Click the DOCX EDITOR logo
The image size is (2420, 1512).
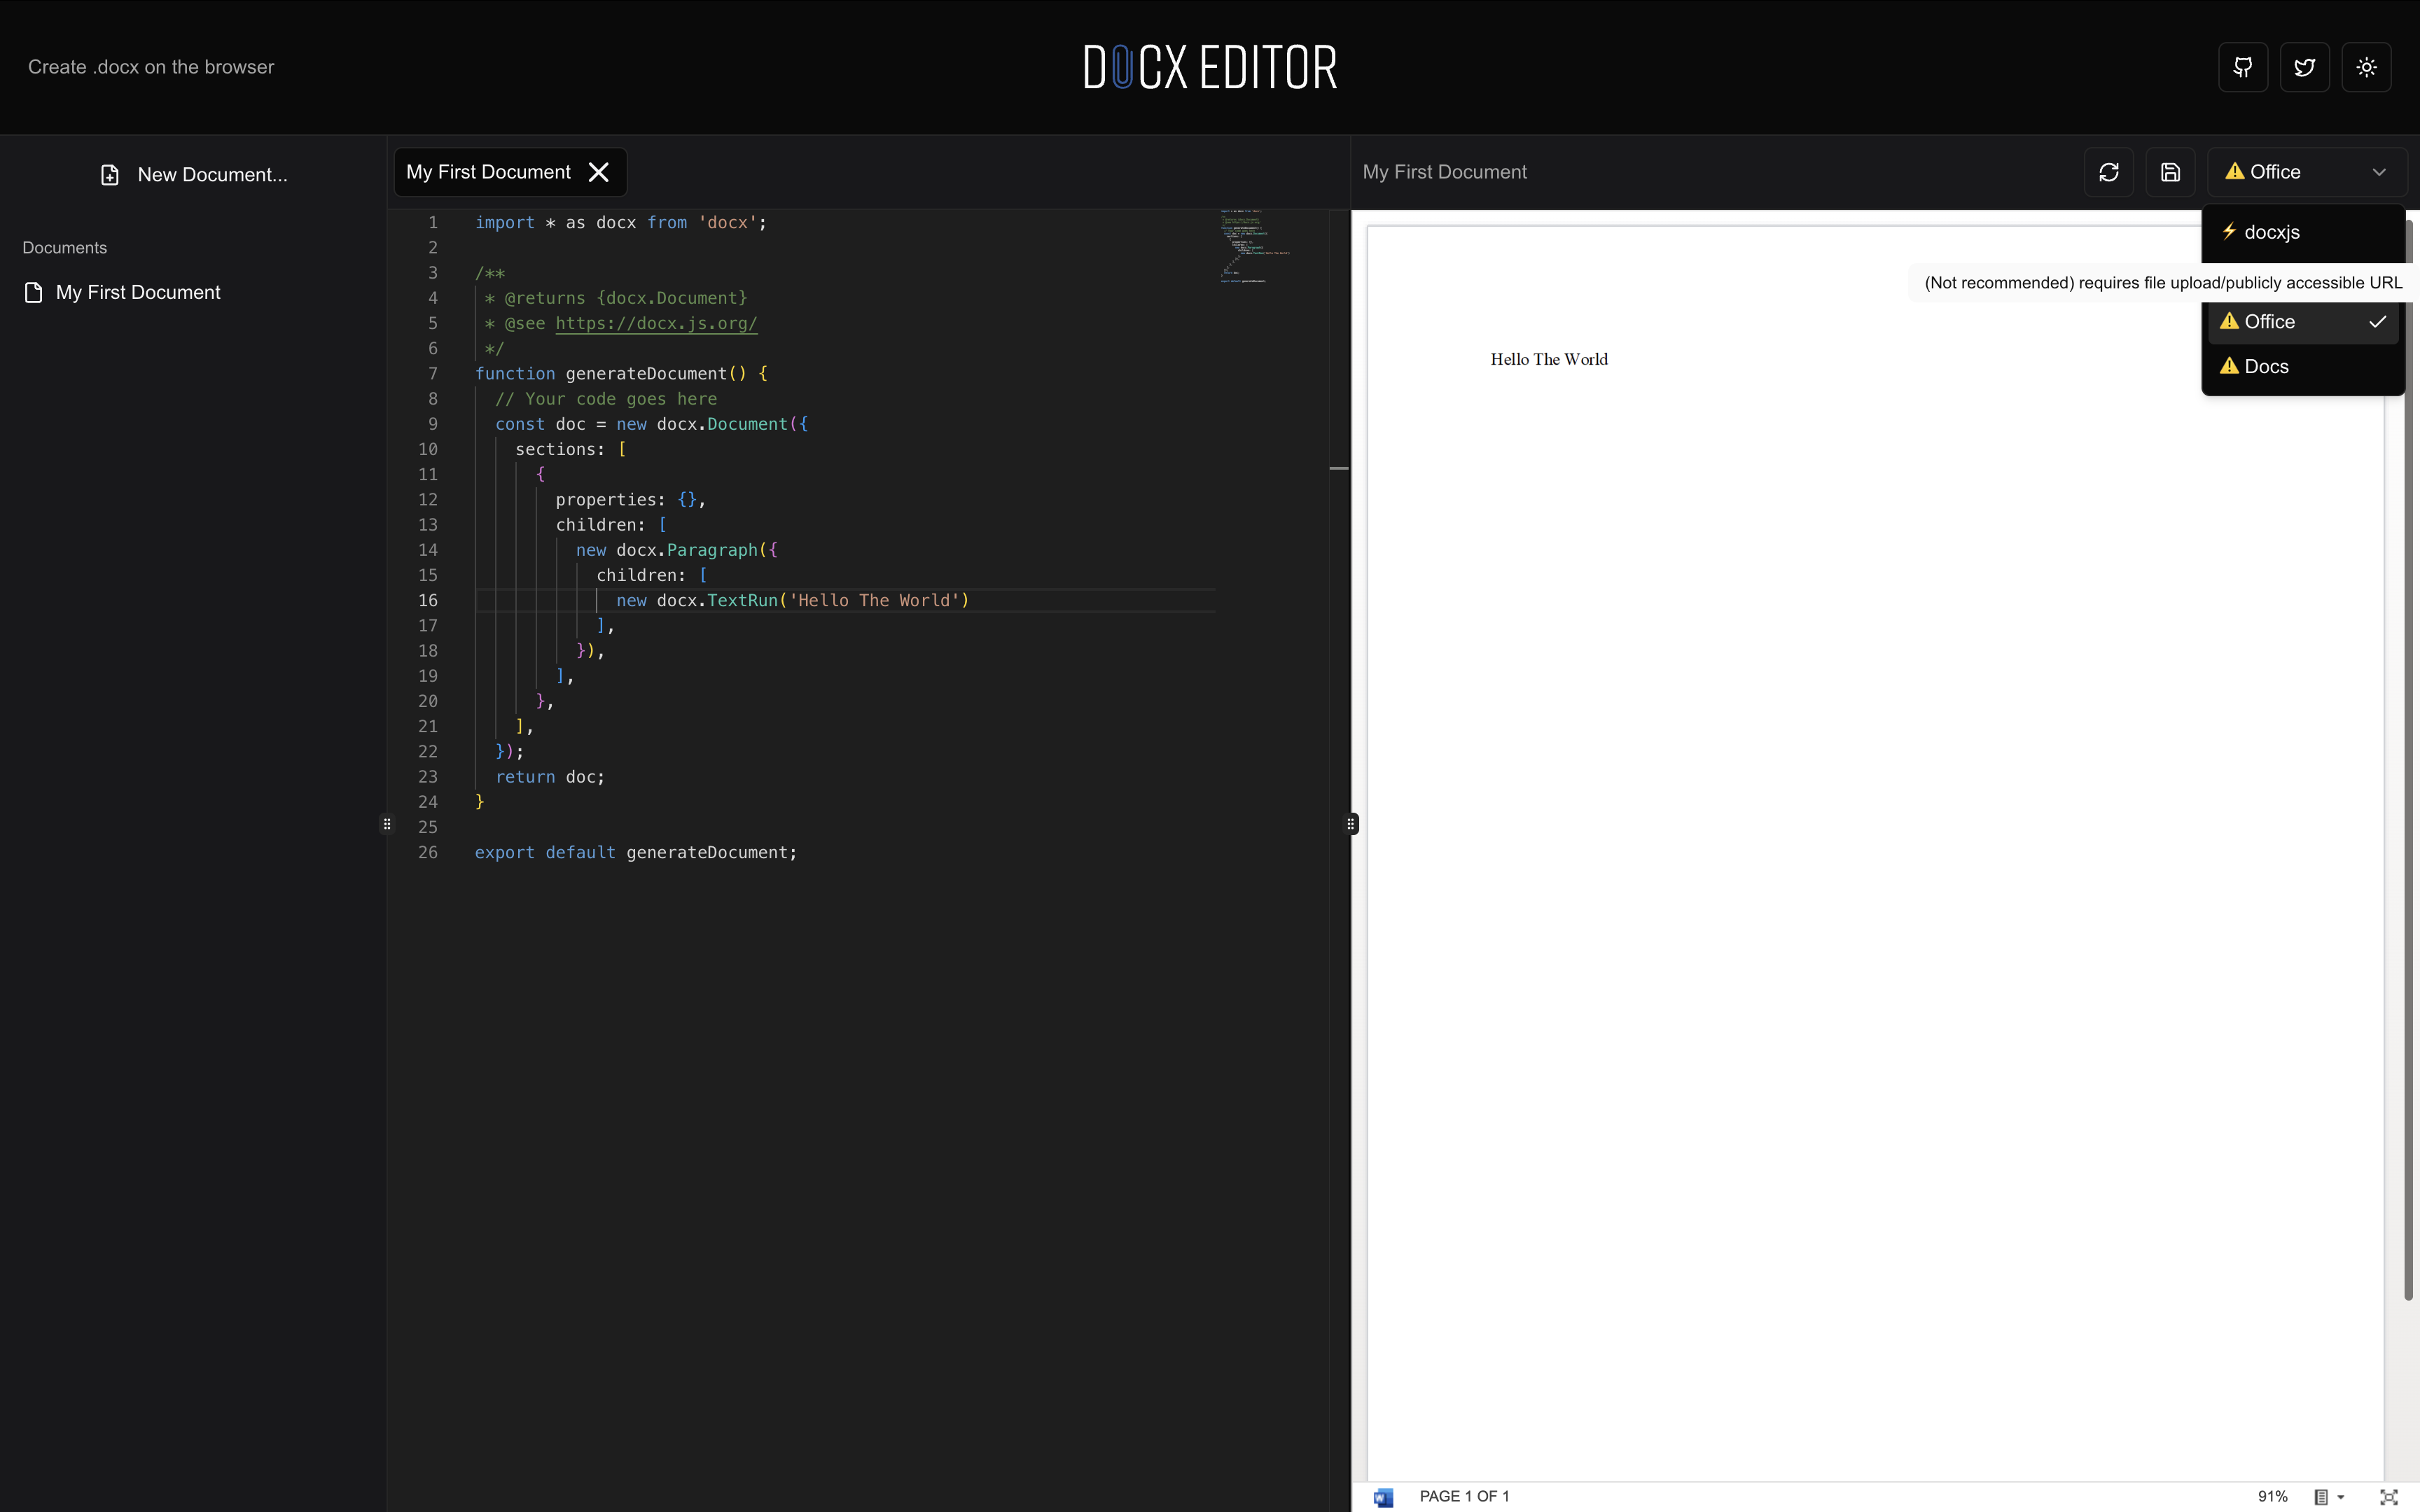[x=1210, y=67]
